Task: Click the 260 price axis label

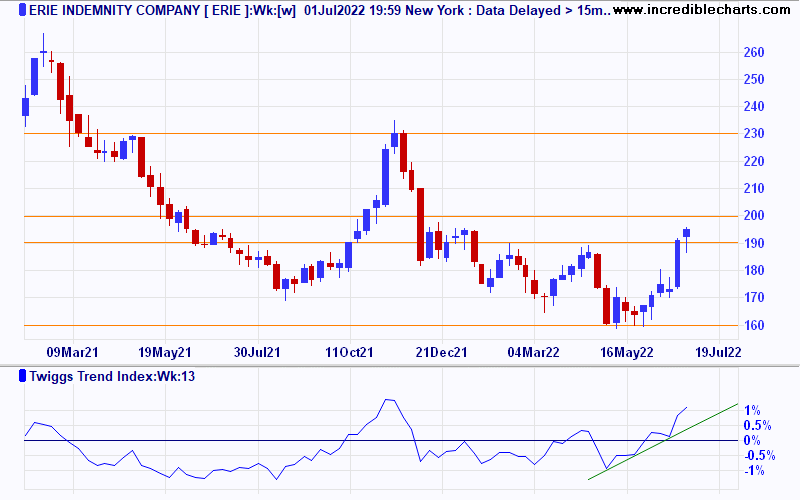Action: [x=754, y=52]
